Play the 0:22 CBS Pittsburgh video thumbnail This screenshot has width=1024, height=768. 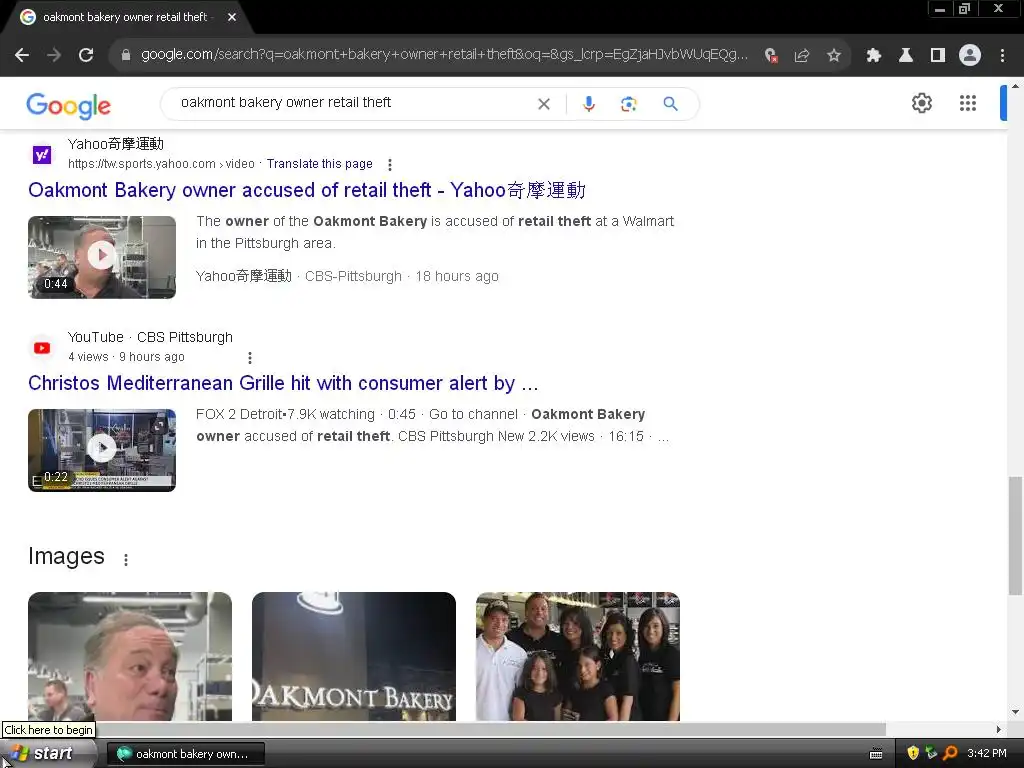point(102,450)
